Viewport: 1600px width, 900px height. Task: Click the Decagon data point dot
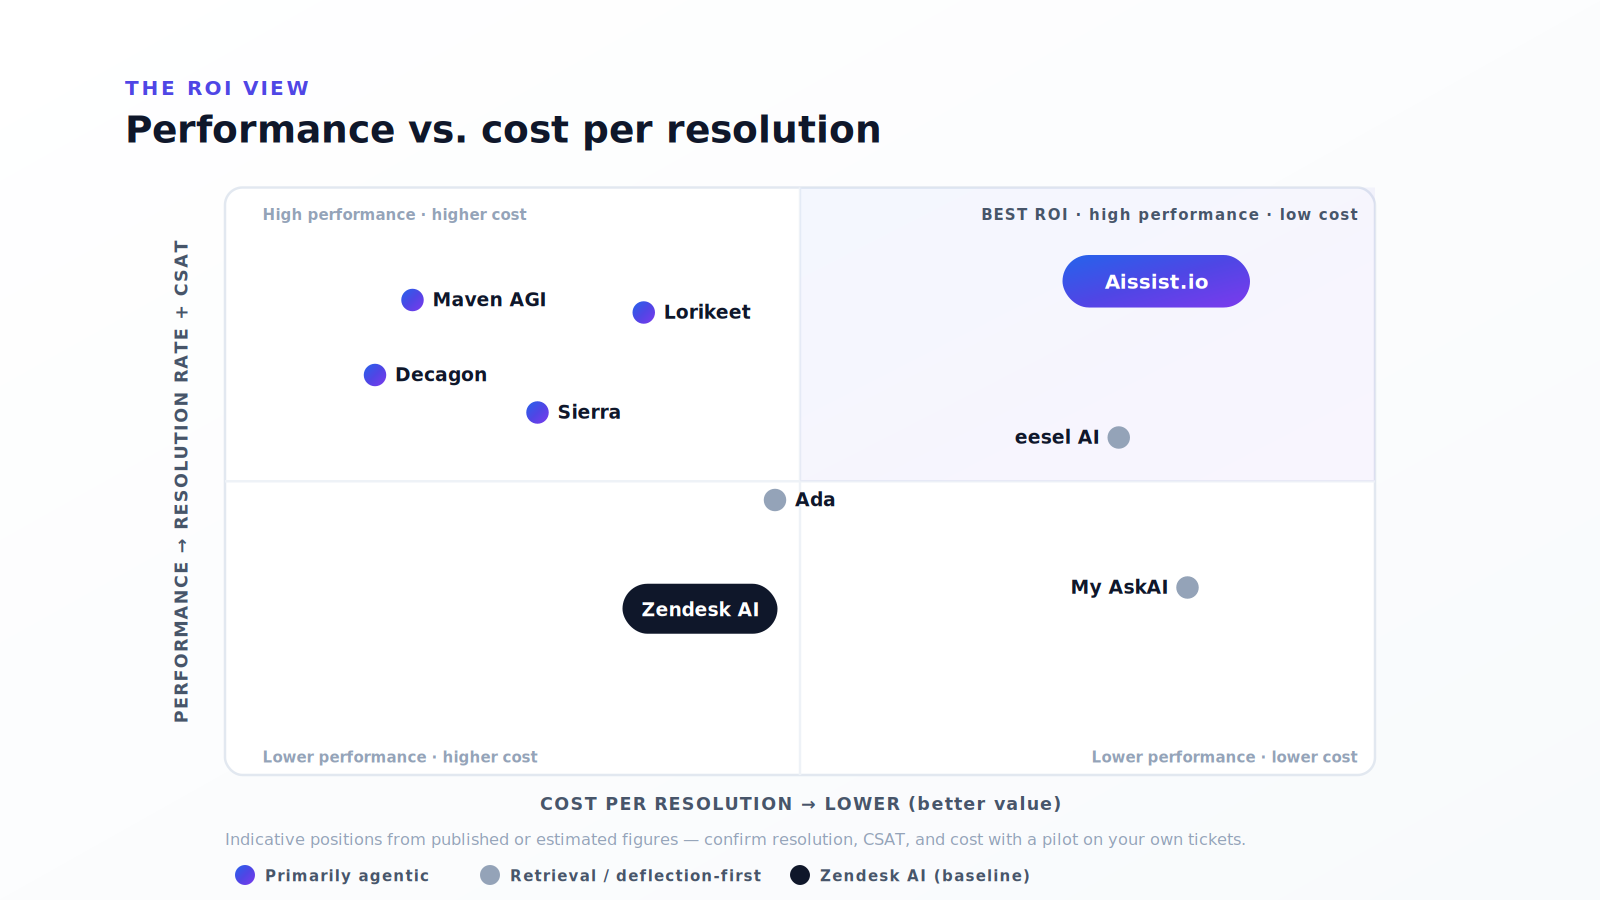(375, 375)
